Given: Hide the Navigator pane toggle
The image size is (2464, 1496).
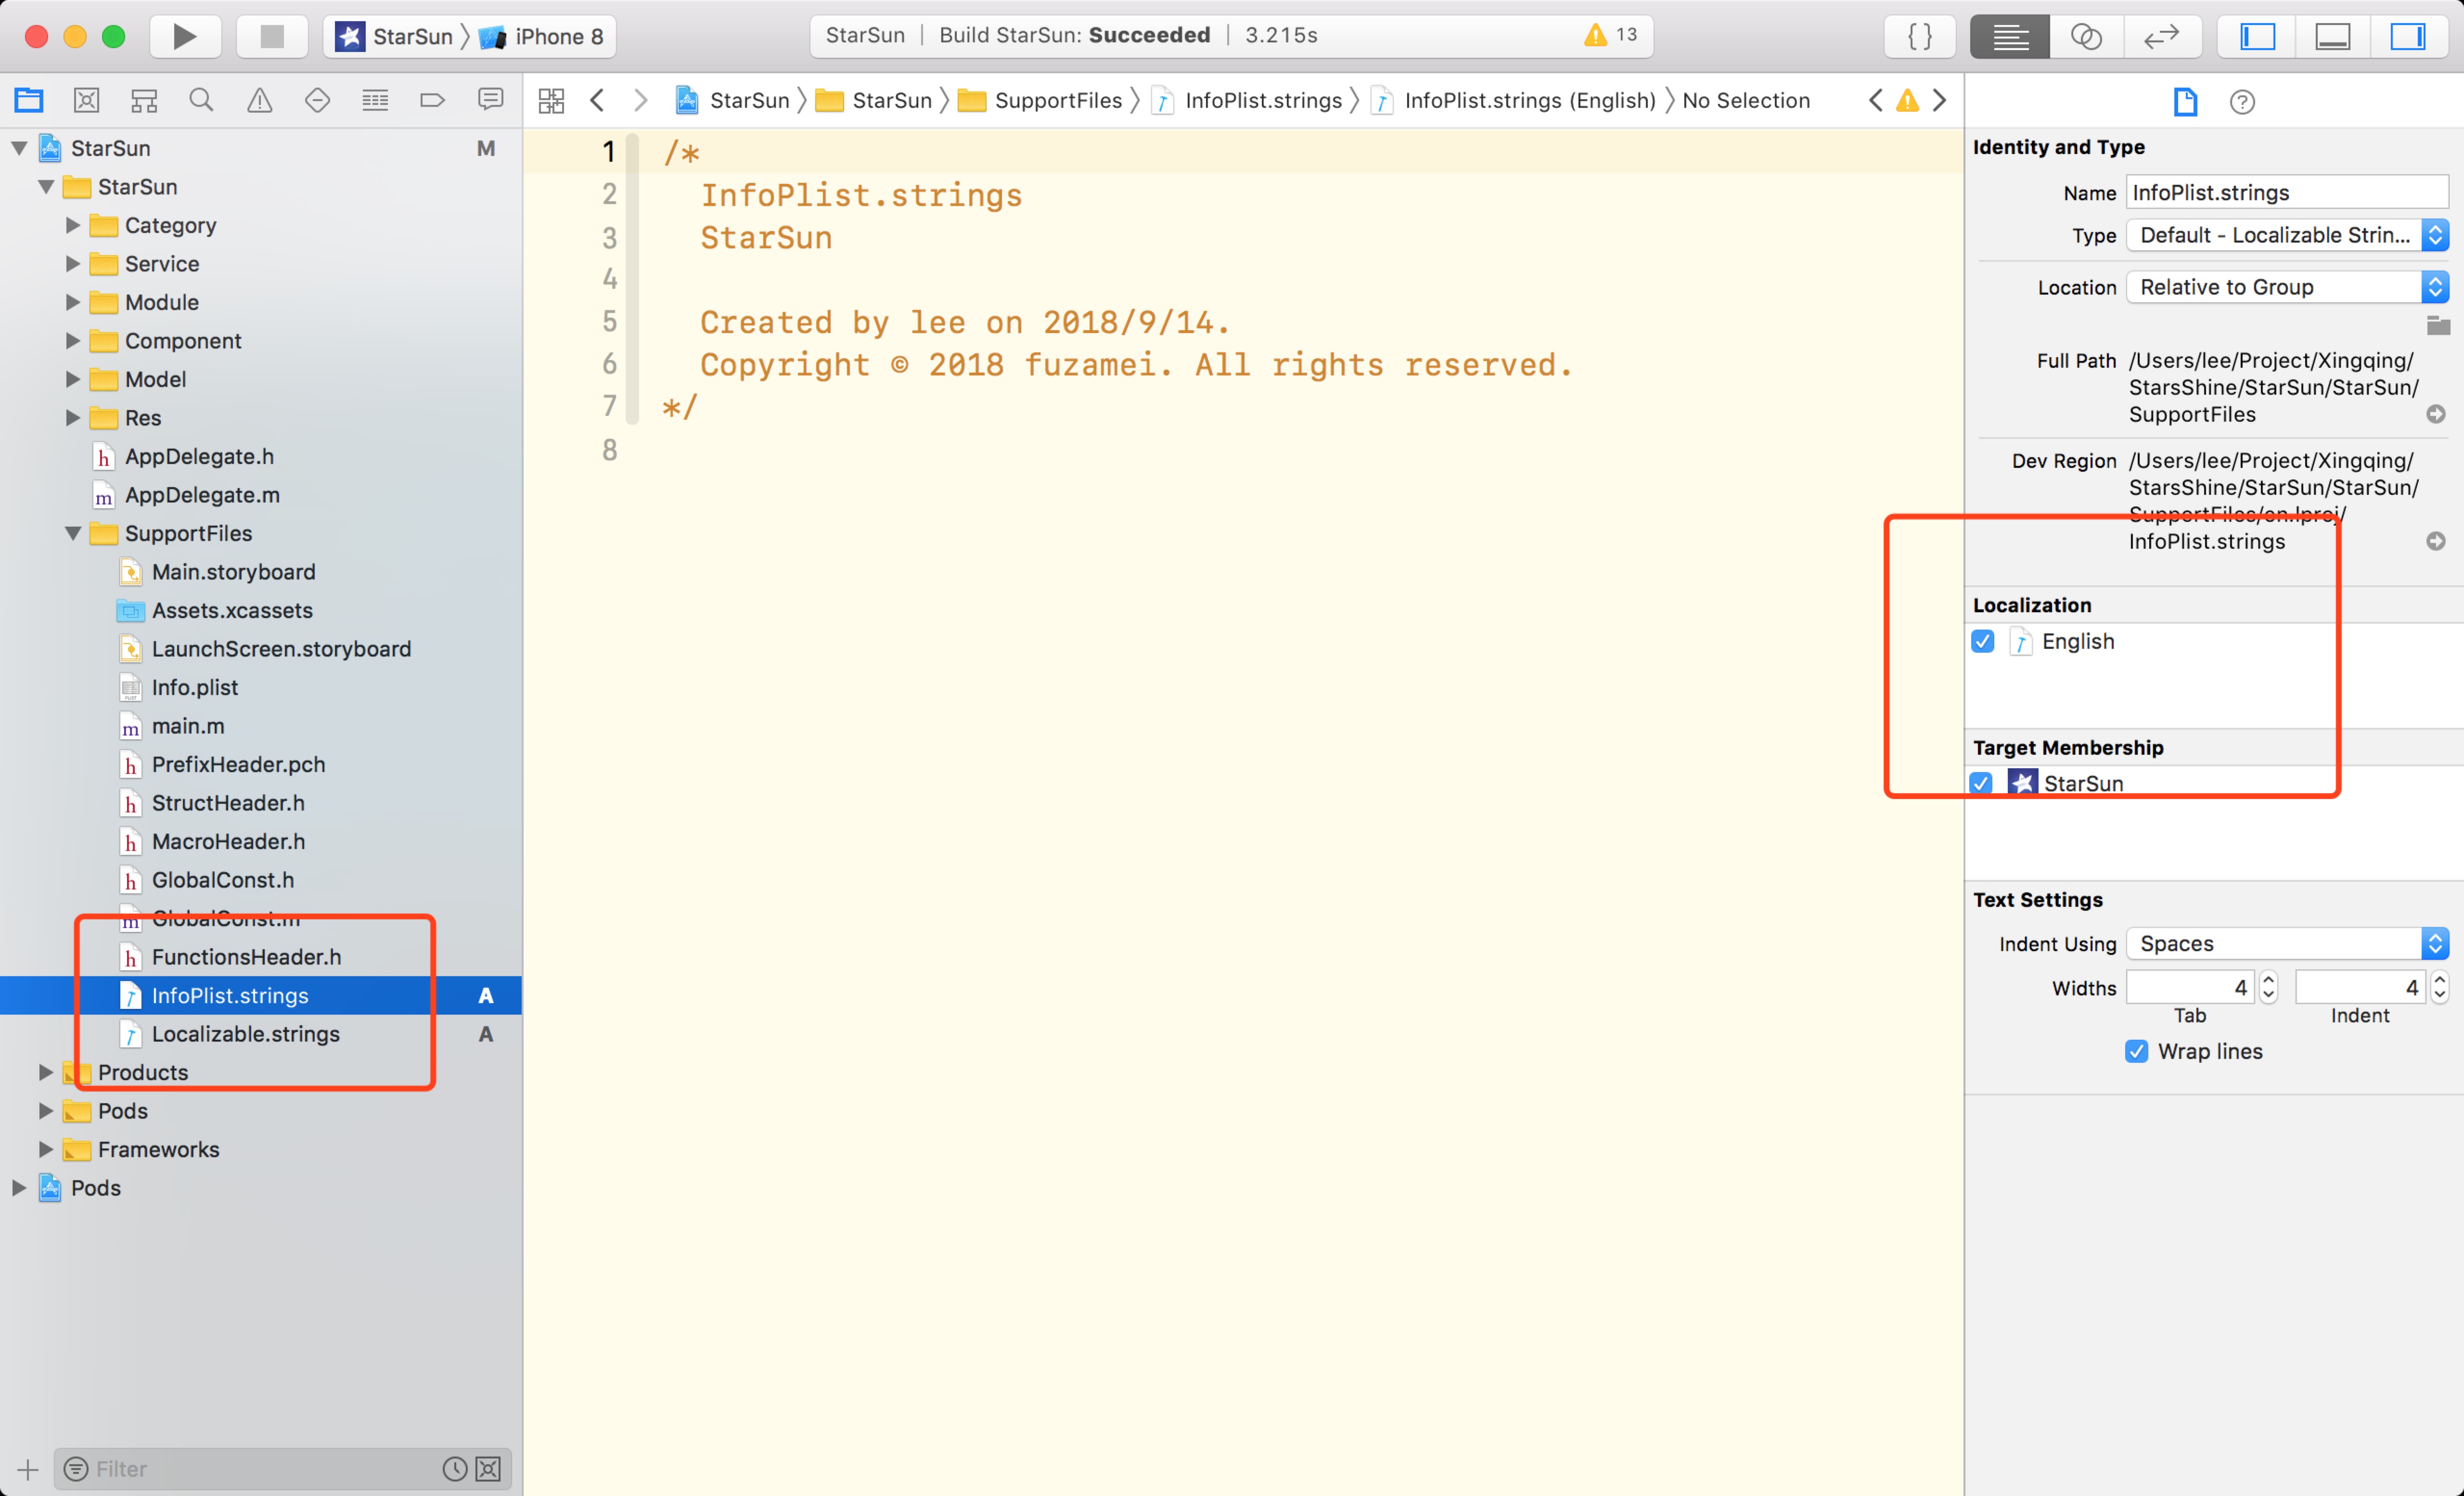Looking at the screenshot, I should (2257, 37).
